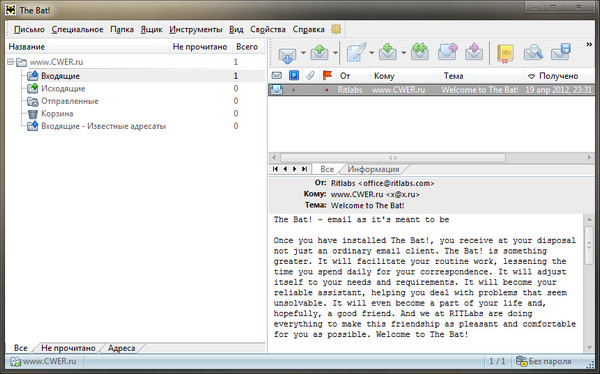600x374 pixels.
Task: Collapse the www.CWER.ru account tree
Action: [10, 62]
